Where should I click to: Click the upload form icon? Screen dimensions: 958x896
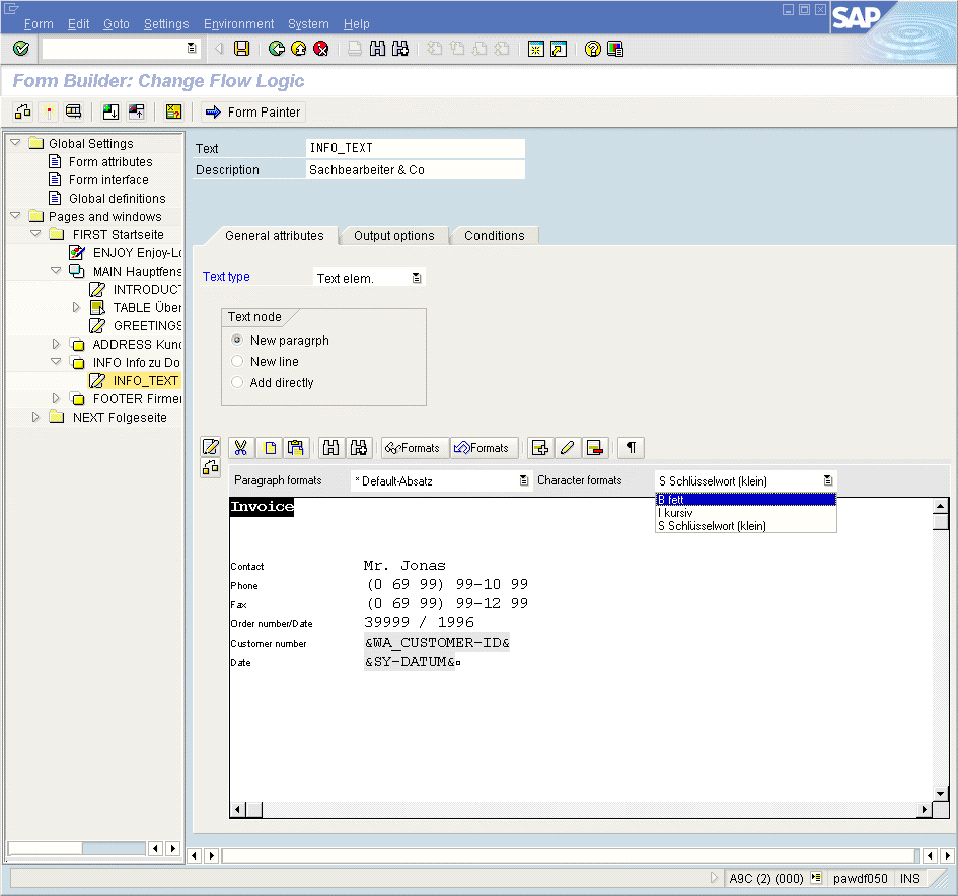(136, 112)
